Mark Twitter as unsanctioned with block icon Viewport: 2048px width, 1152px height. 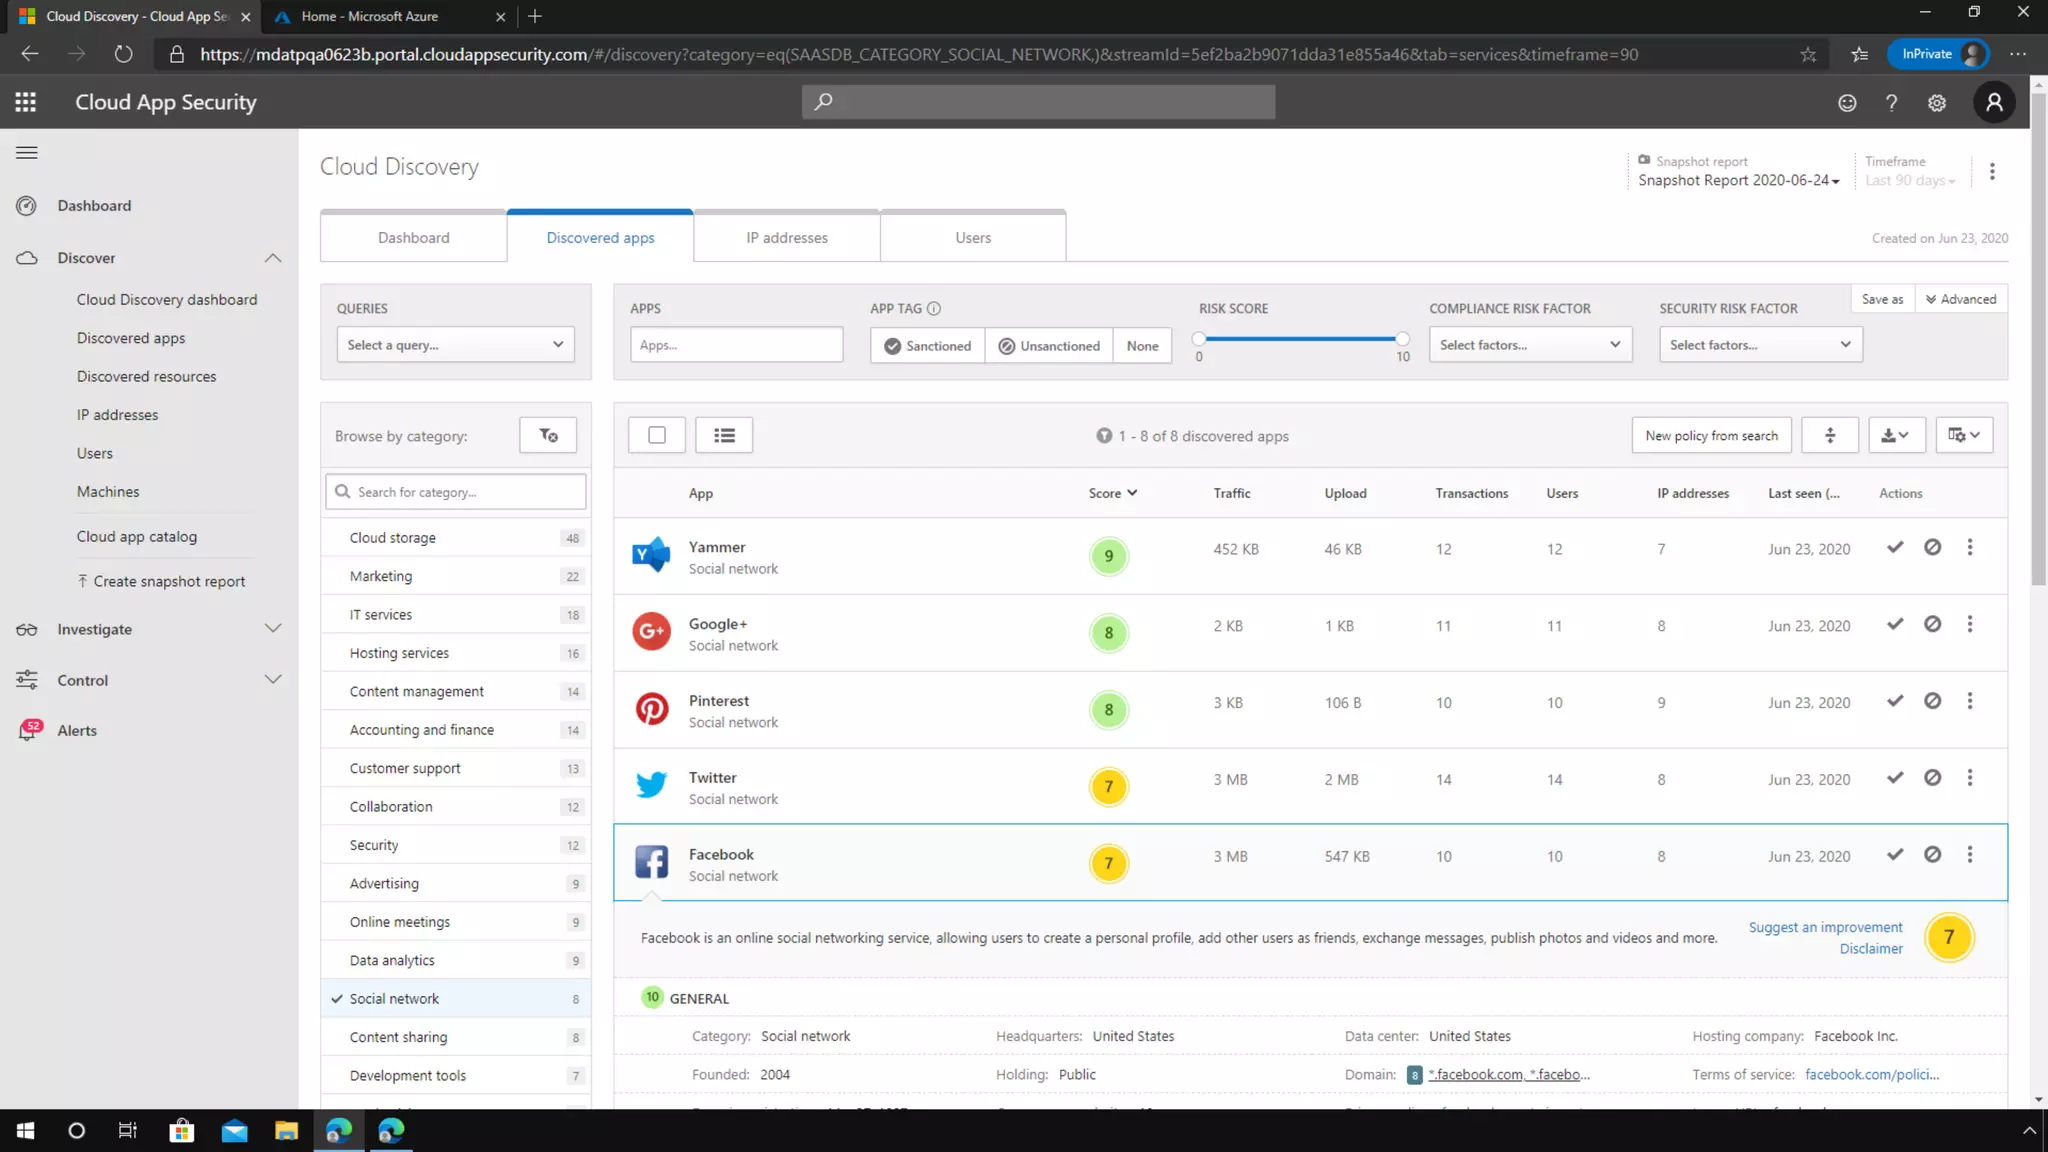click(x=1932, y=777)
